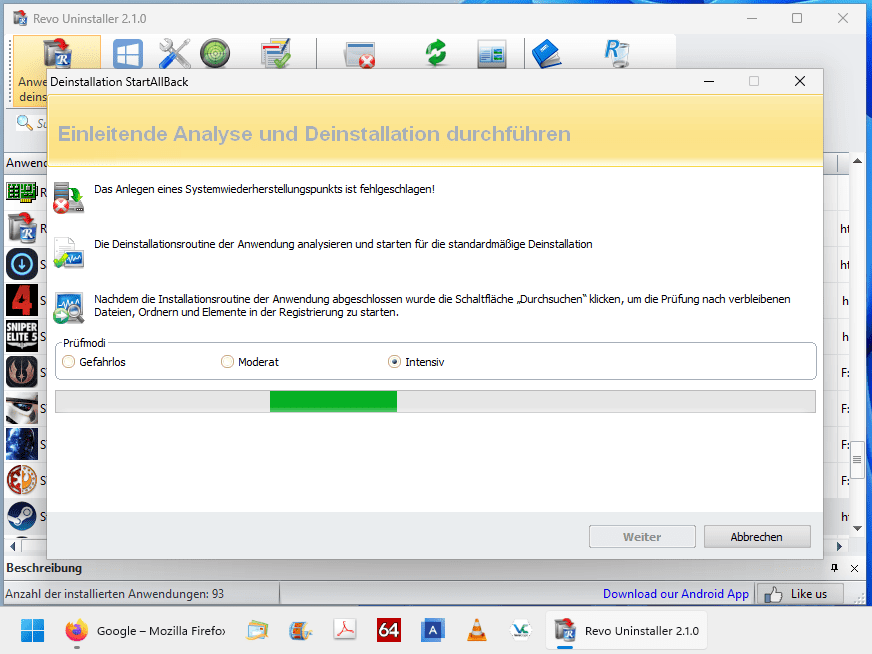Select the red Republic emblem app icon

tap(22, 480)
